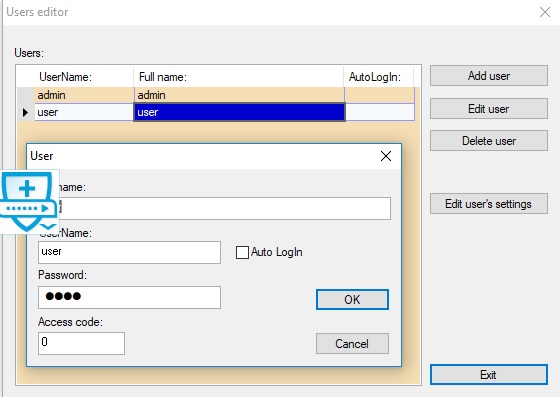Click AutoLogIn cell in admin row
The height and width of the screenshot is (397, 560).
380,95
